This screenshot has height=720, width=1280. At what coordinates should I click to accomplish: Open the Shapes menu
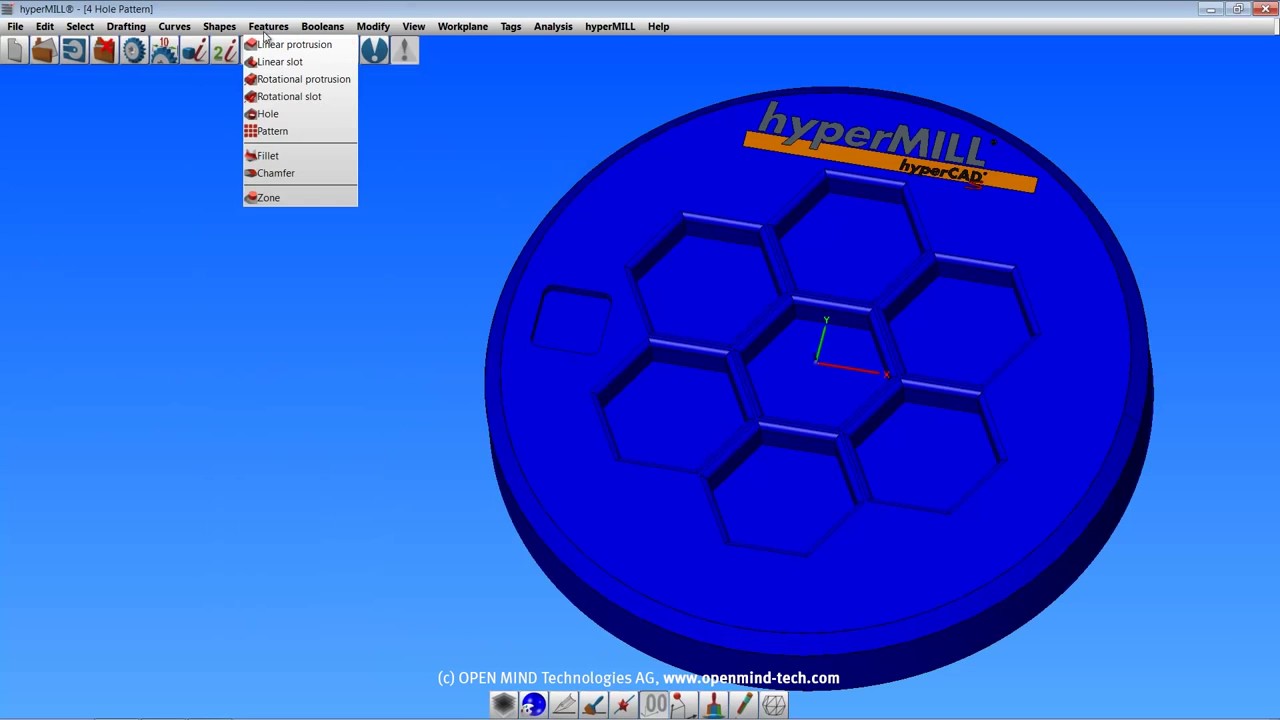pos(219,27)
